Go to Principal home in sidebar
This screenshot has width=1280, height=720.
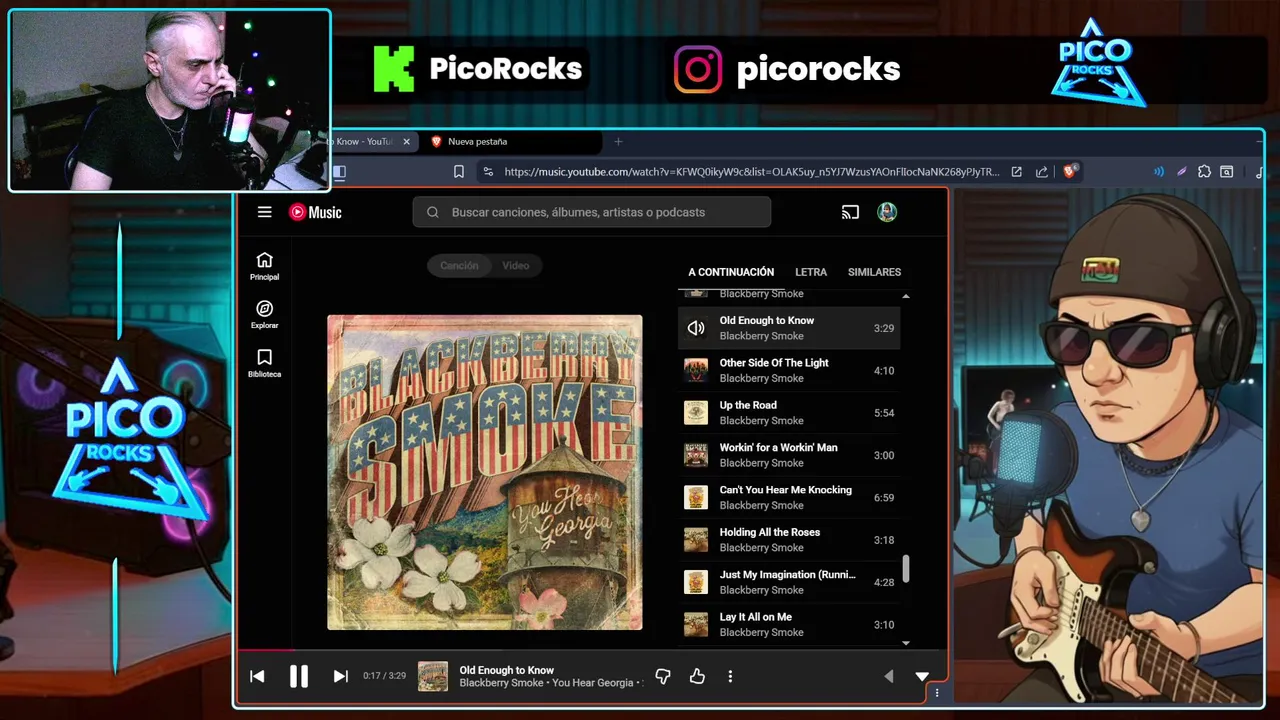pos(264,266)
